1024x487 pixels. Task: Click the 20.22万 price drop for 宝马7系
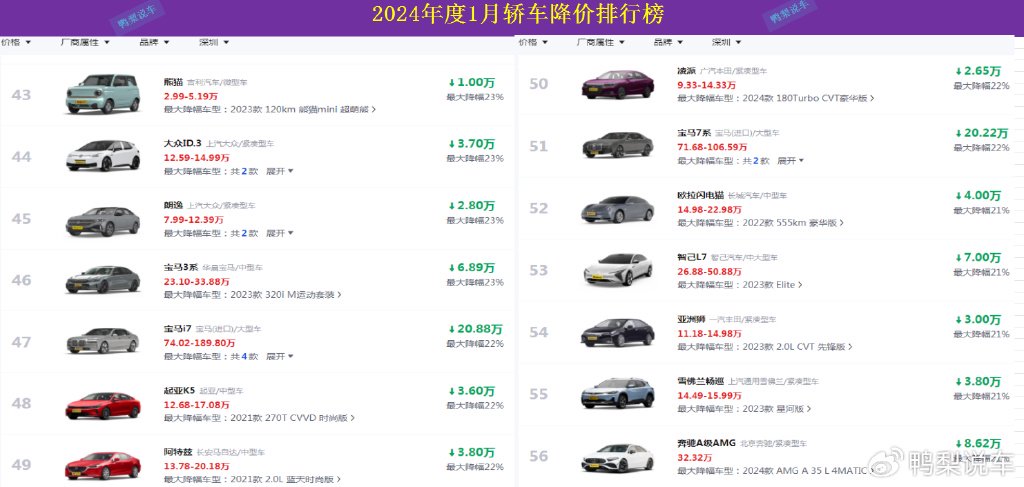point(982,133)
